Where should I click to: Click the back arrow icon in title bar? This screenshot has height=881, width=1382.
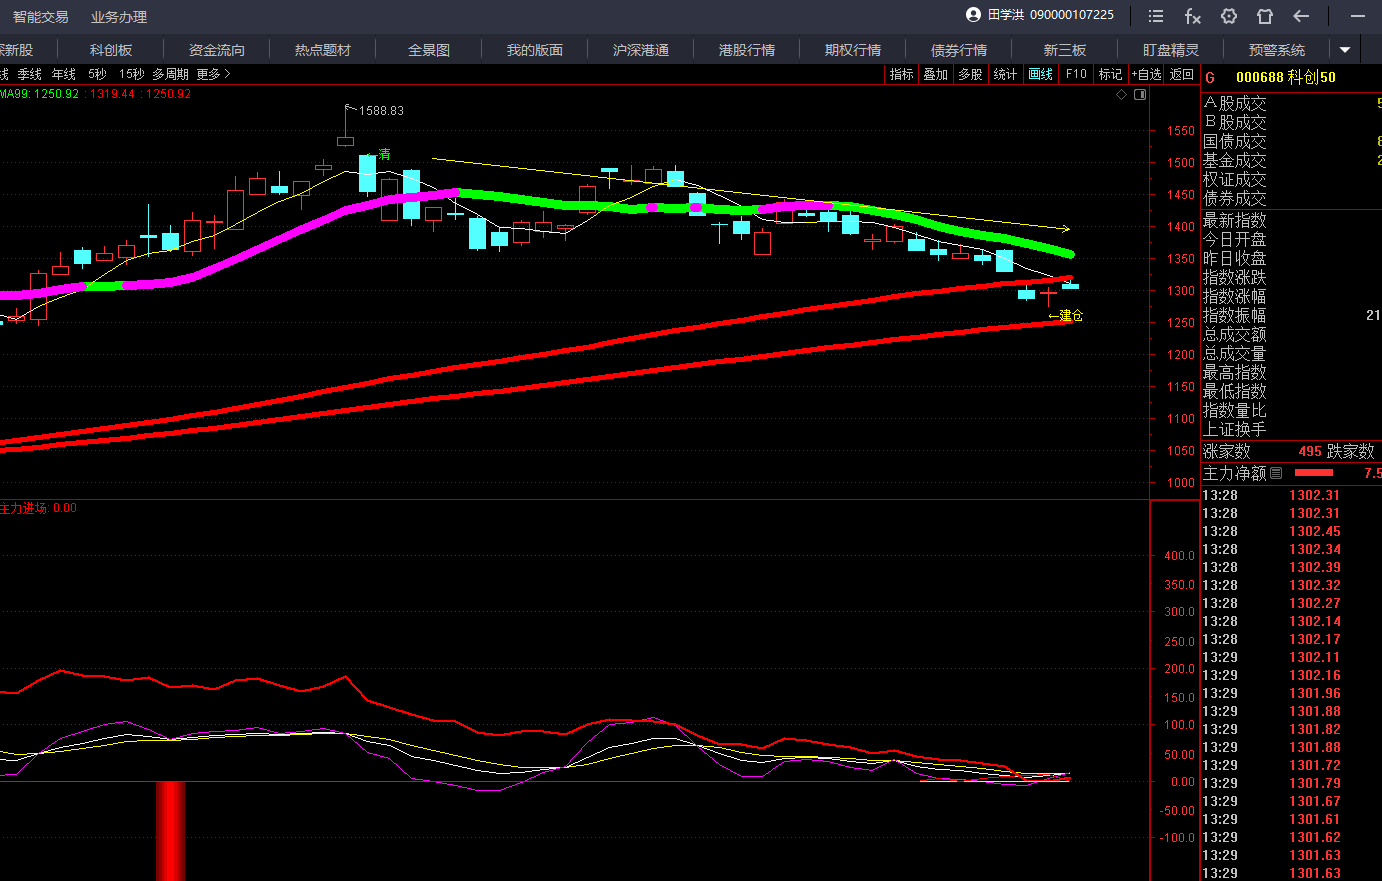(1301, 16)
